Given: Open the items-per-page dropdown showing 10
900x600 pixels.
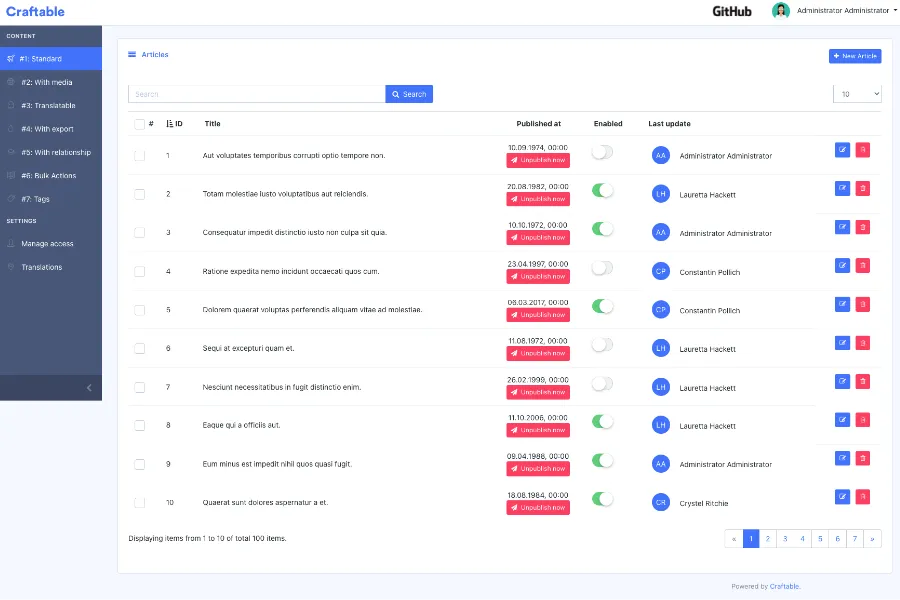Looking at the screenshot, I should (857, 94).
